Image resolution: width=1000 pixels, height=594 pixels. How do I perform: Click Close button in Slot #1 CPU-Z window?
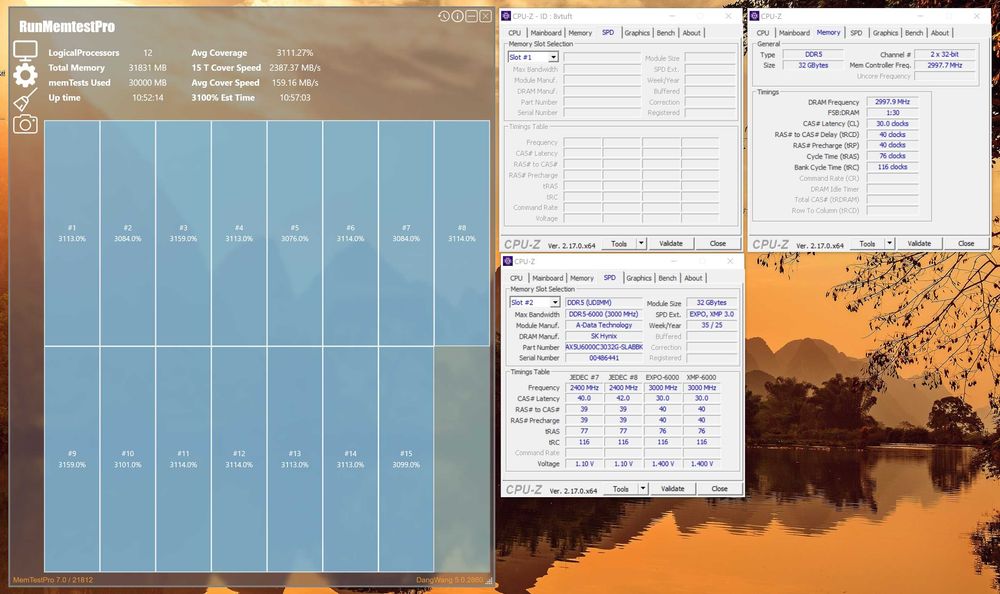pyautogui.click(x=717, y=243)
